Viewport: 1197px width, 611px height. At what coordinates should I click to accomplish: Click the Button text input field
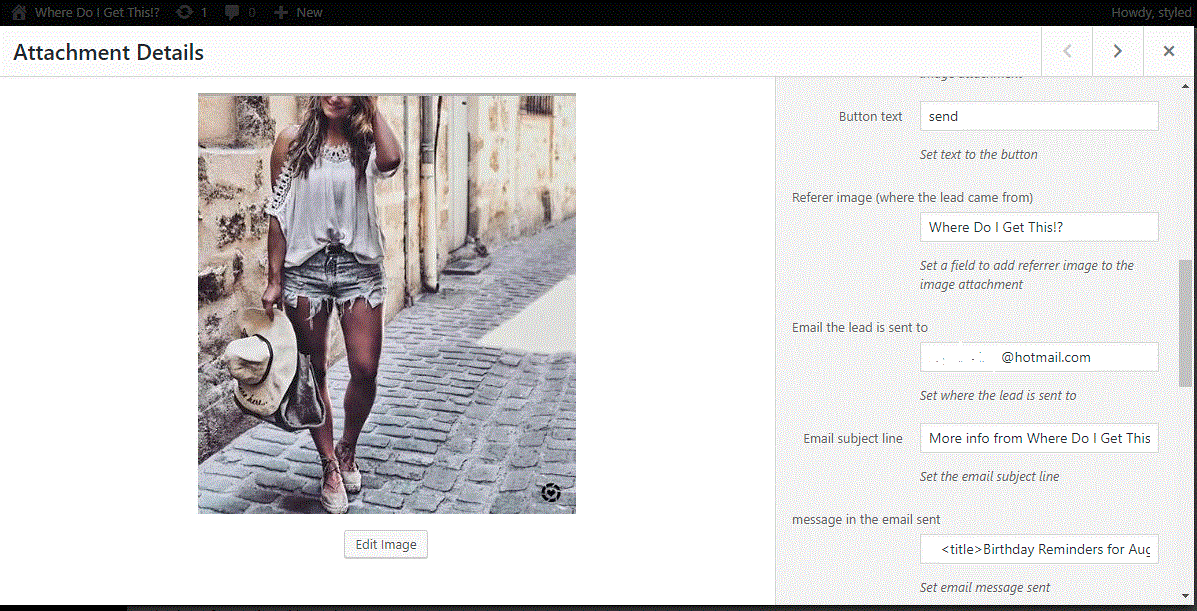tap(1039, 117)
